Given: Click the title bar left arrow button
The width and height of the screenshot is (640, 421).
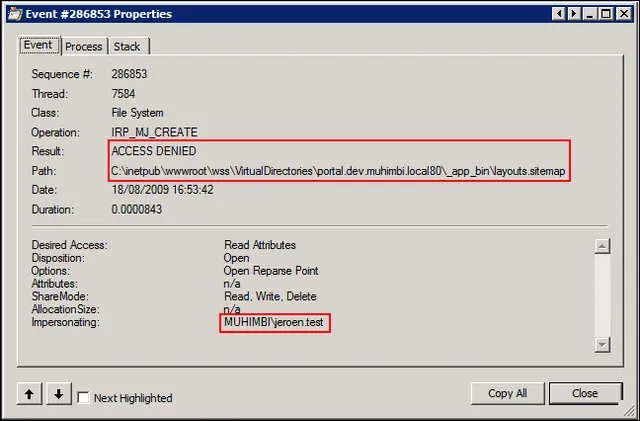Looking at the screenshot, I should click(559, 14).
